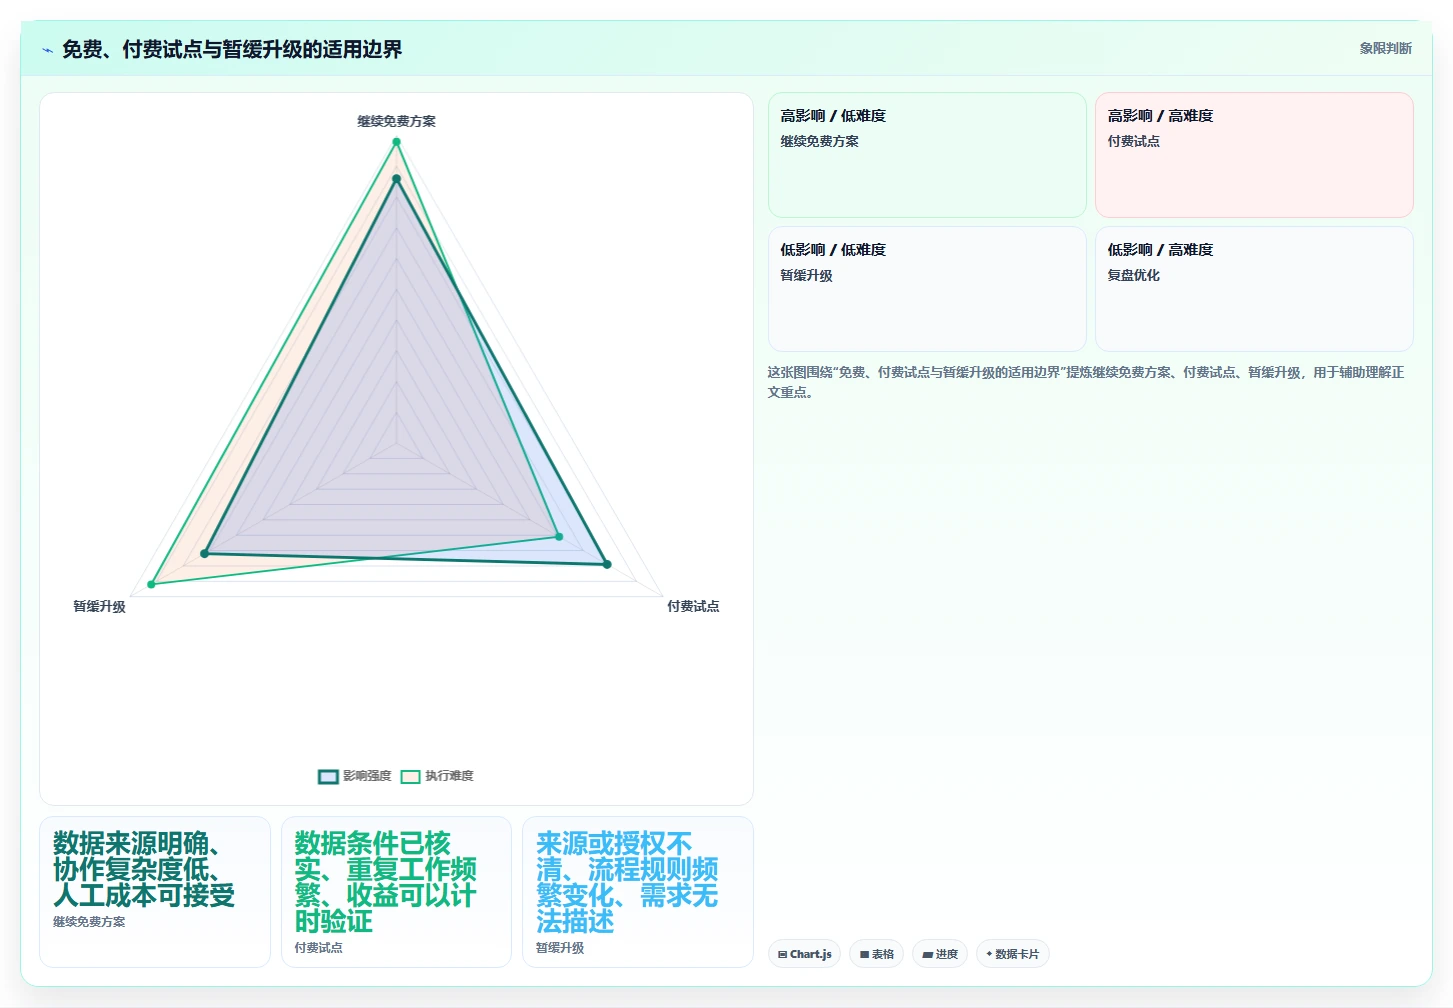Click the 进度 tag chip
Screen dimensions: 1453x1008
pyautogui.click(x=940, y=954)
